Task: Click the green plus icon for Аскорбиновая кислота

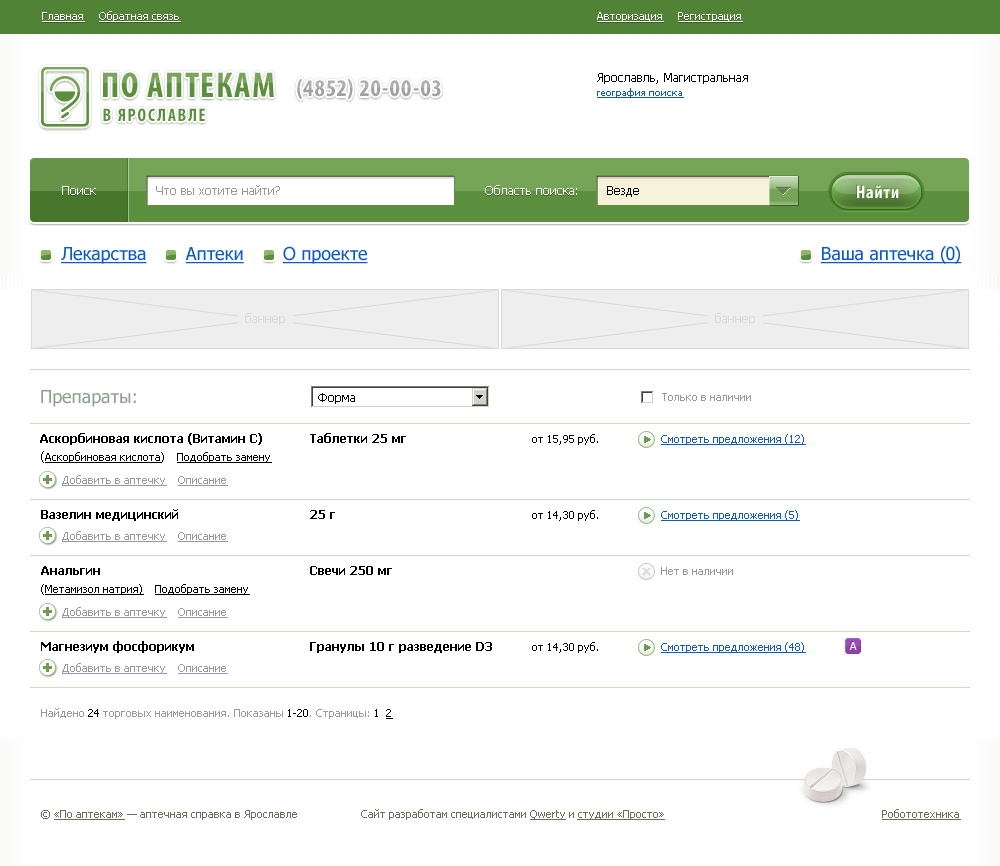Action: coord(47,480)
